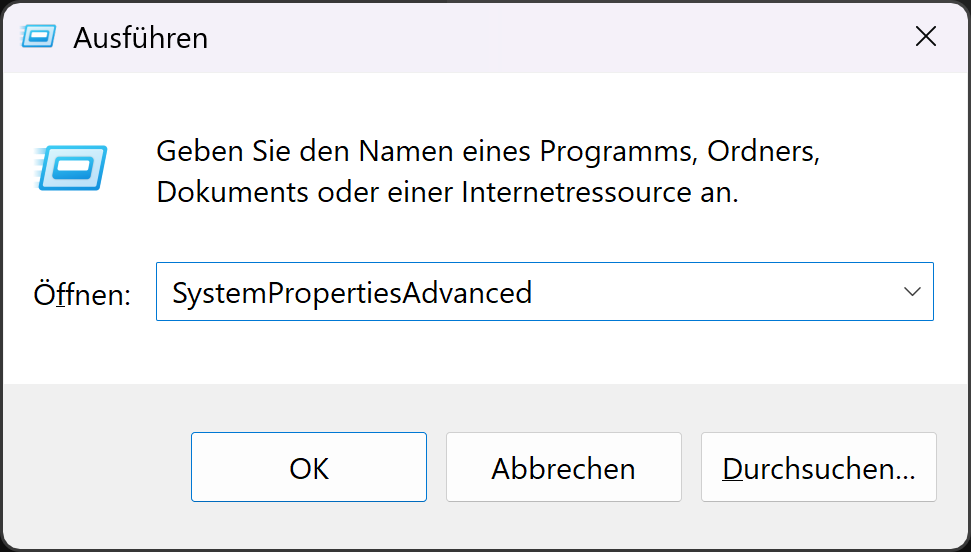This screenshot has width=971, height=552.
Task: Expand the Öffnen combo box history arrow
Action: point(911,292)
